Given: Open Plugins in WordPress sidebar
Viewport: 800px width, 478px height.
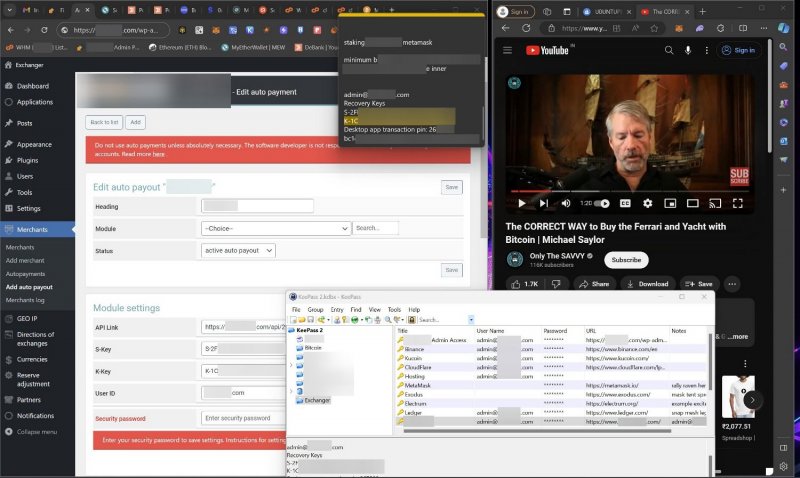Looking at the screenshot, I should click(x=28, y=160).
